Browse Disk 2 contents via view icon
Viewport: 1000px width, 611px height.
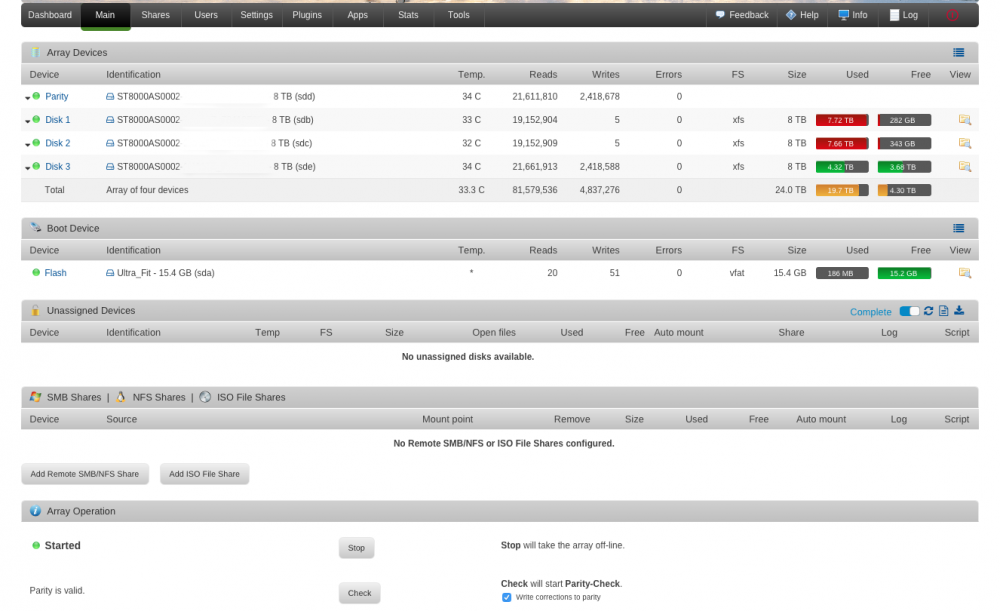click(964, 144)
